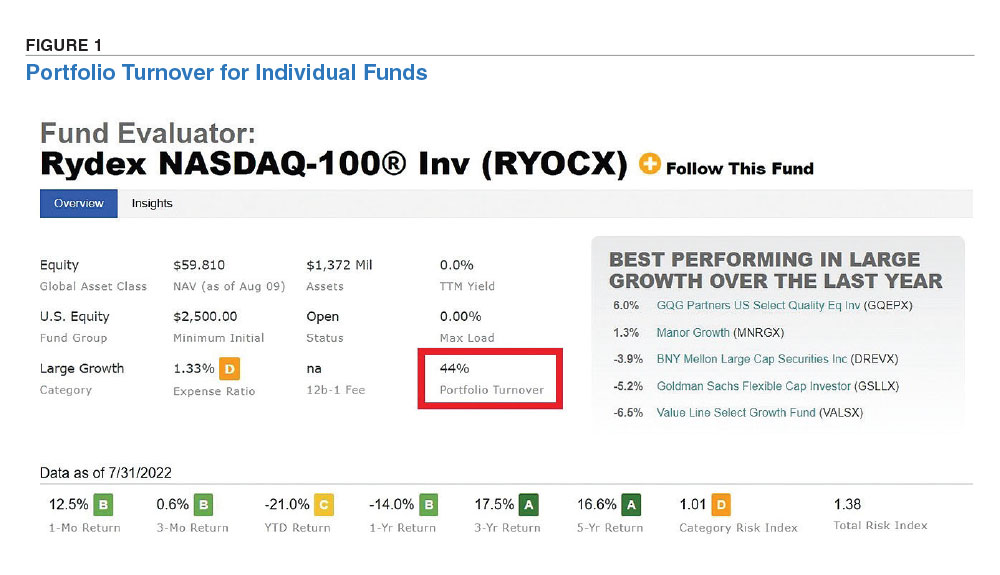
Task: Click the 6.0% return beside GQG Partners
Action: tap(626, 305)
